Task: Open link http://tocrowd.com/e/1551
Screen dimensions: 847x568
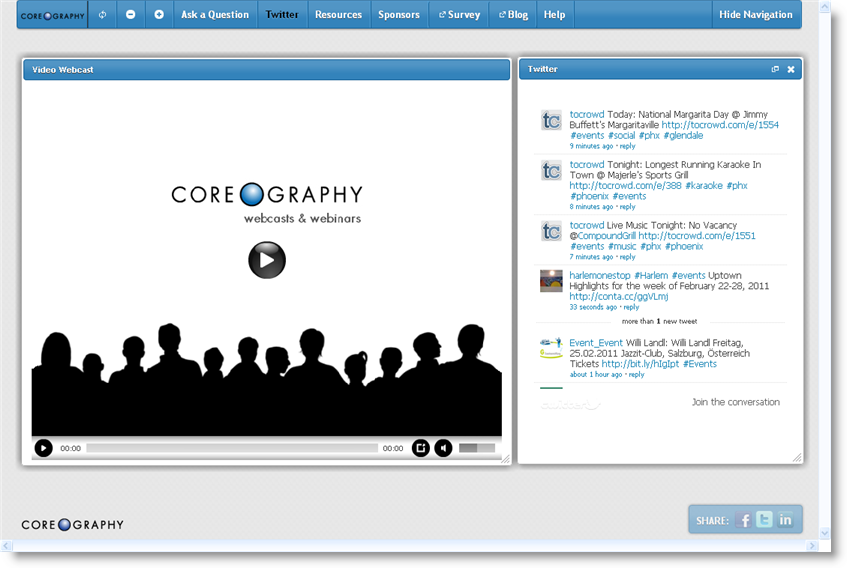Action: pos(697,236)
